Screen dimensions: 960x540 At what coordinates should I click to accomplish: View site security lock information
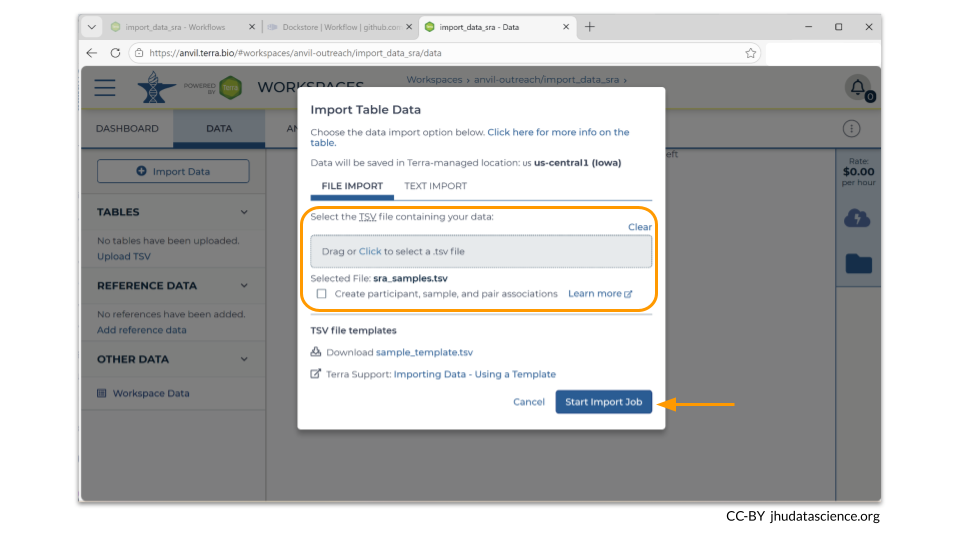(x=139, y=53)
